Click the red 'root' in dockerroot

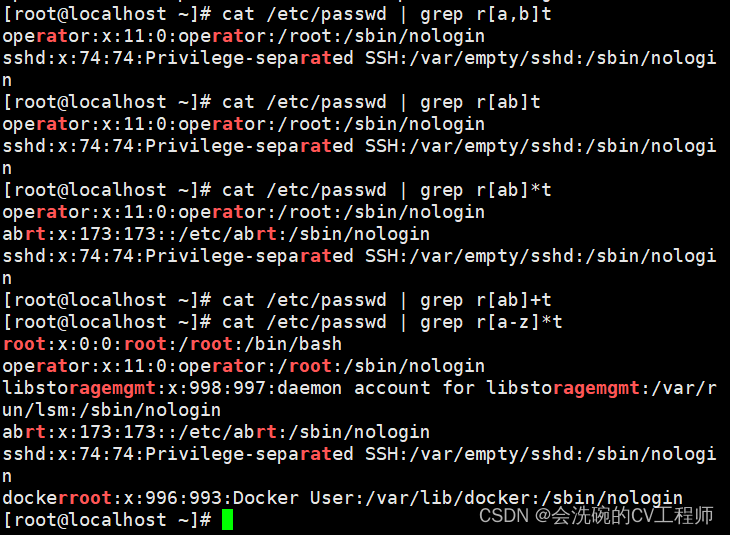pos(85,498)
